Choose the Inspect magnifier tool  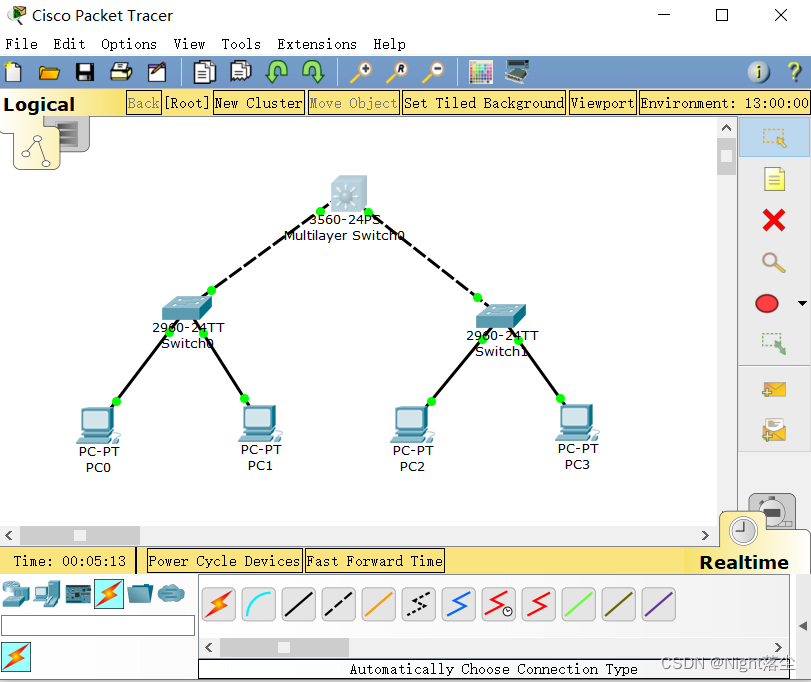774,262
